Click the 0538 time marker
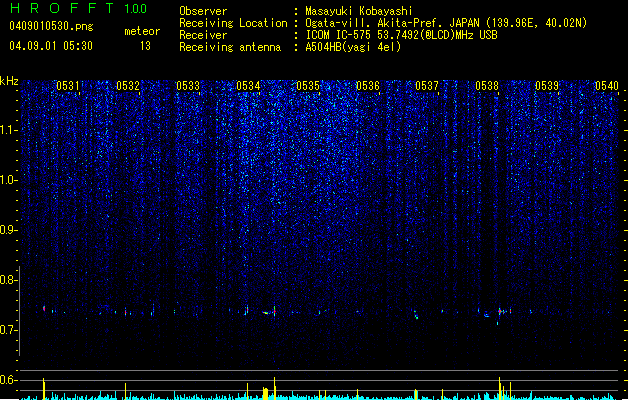 (x=487, y=86)
